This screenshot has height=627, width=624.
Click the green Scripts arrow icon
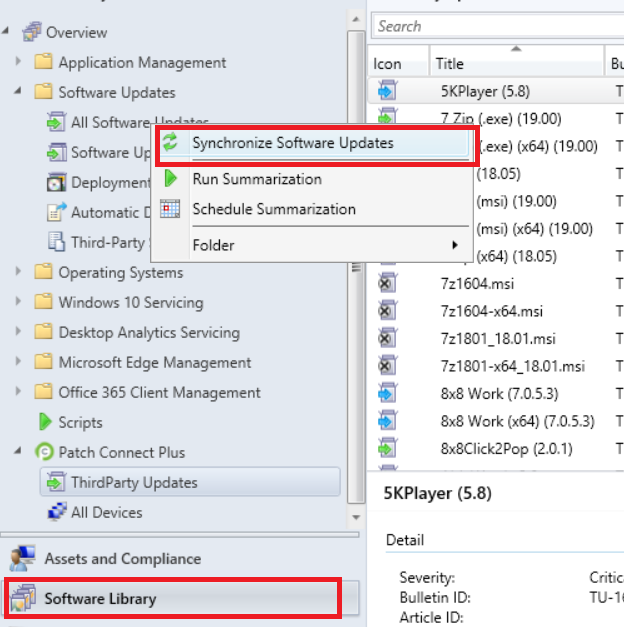(x=45, y=422)
